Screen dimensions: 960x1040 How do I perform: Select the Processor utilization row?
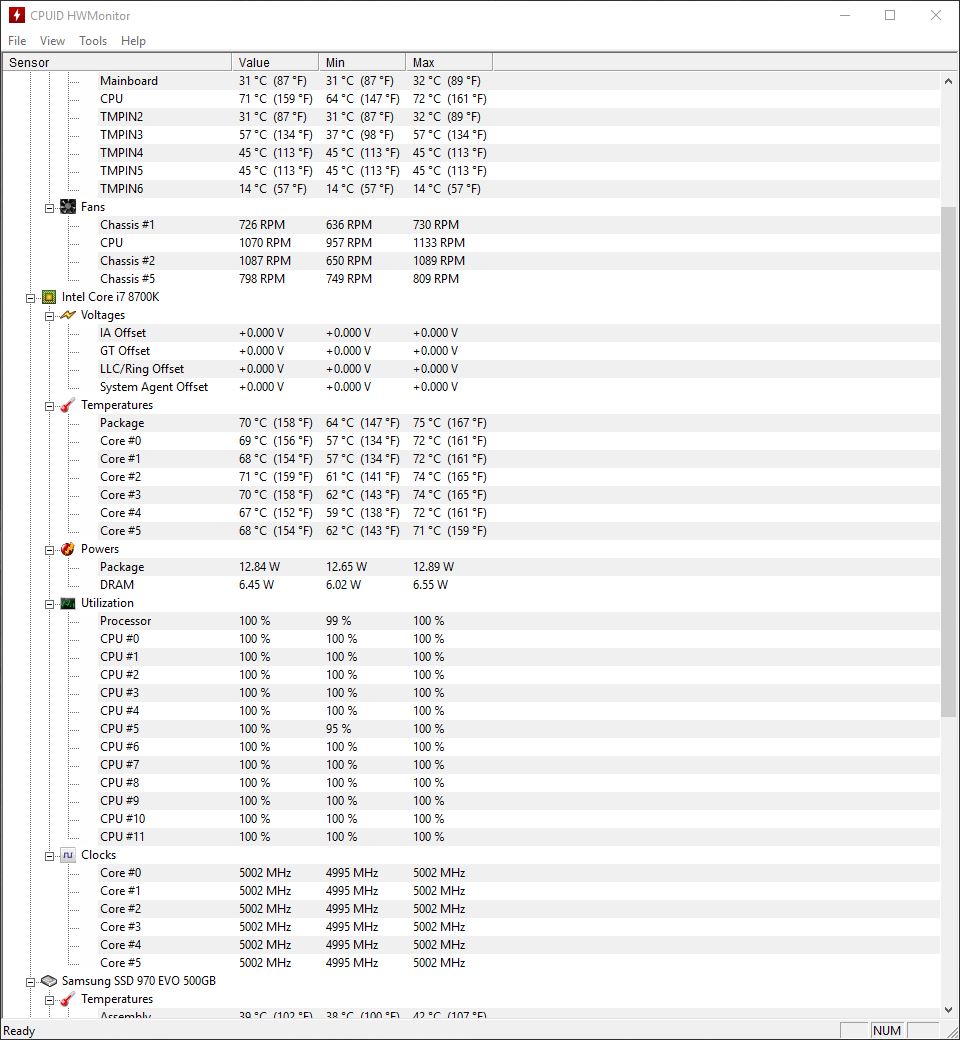pyautogui.click(x=519, y=621)
